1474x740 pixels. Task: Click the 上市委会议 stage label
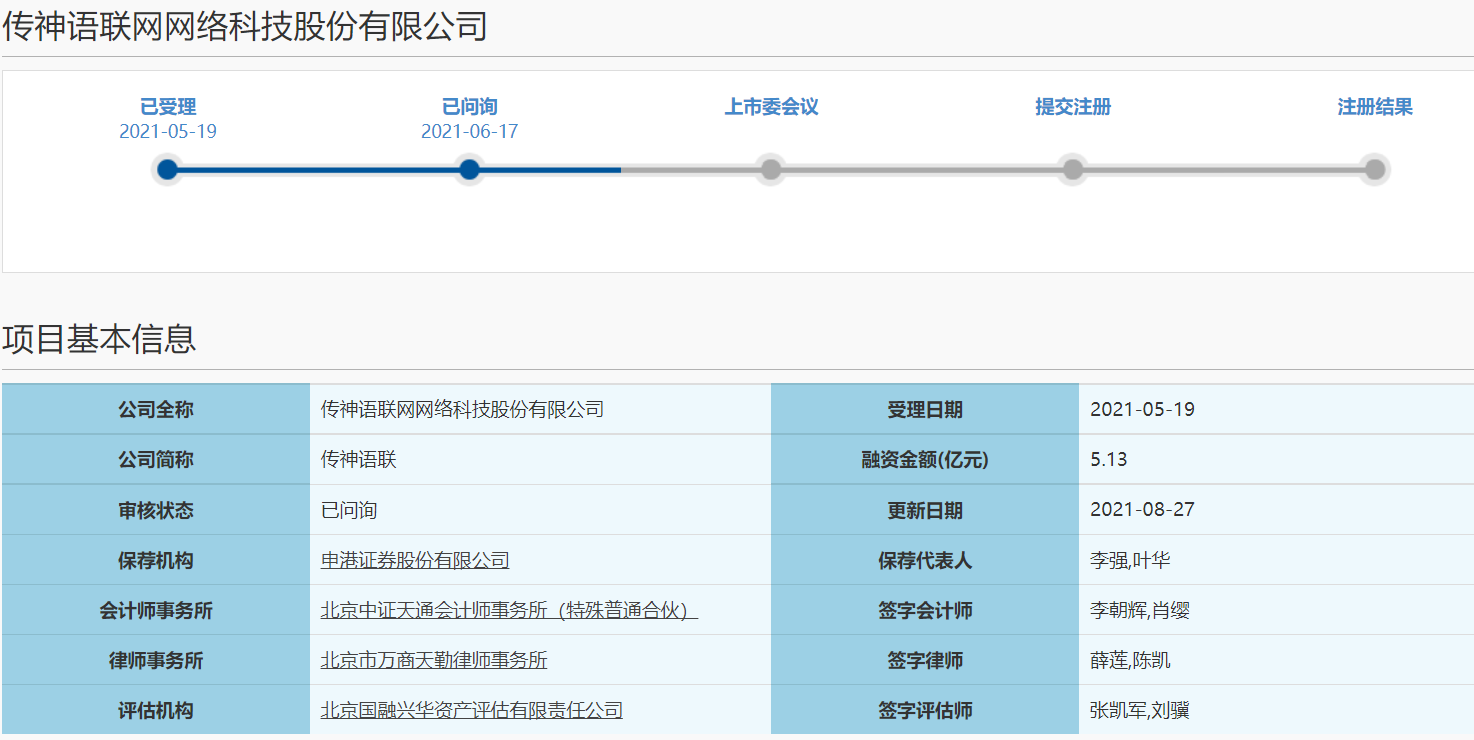pos(771,107)
